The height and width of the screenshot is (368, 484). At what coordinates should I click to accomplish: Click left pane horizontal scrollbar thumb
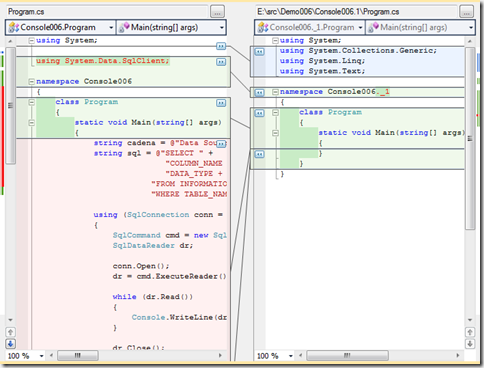pos(78,356)
